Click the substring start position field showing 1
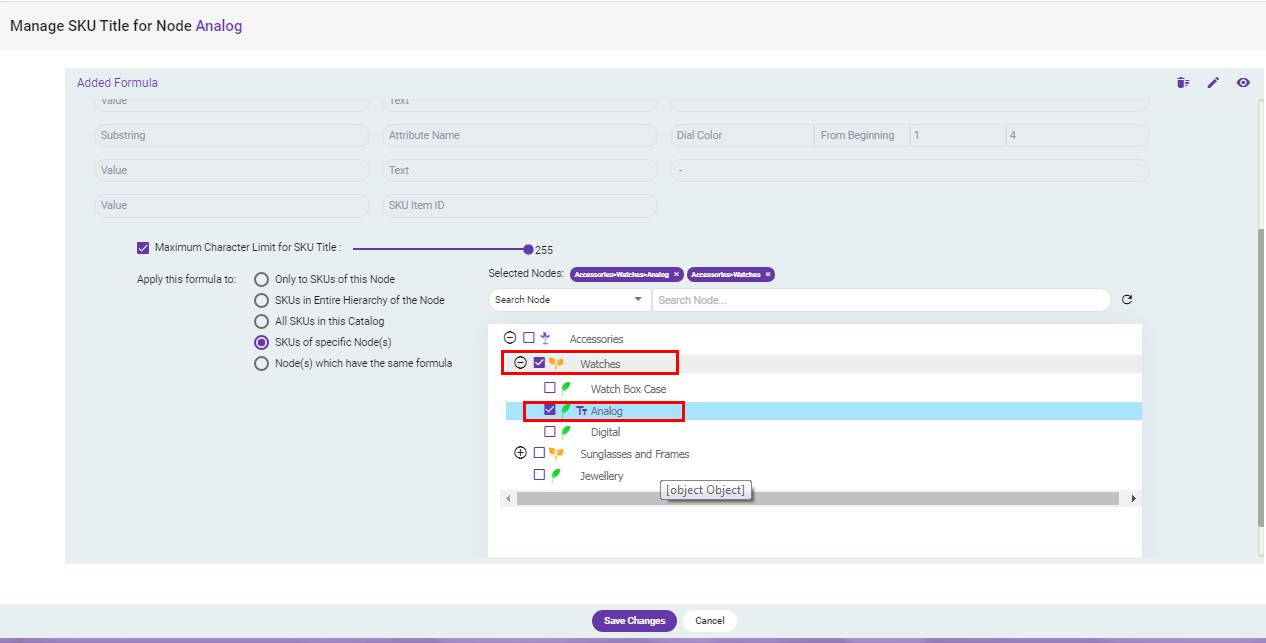The width and height of the screenshot is (1266, 643). click(x=957, y=135)
